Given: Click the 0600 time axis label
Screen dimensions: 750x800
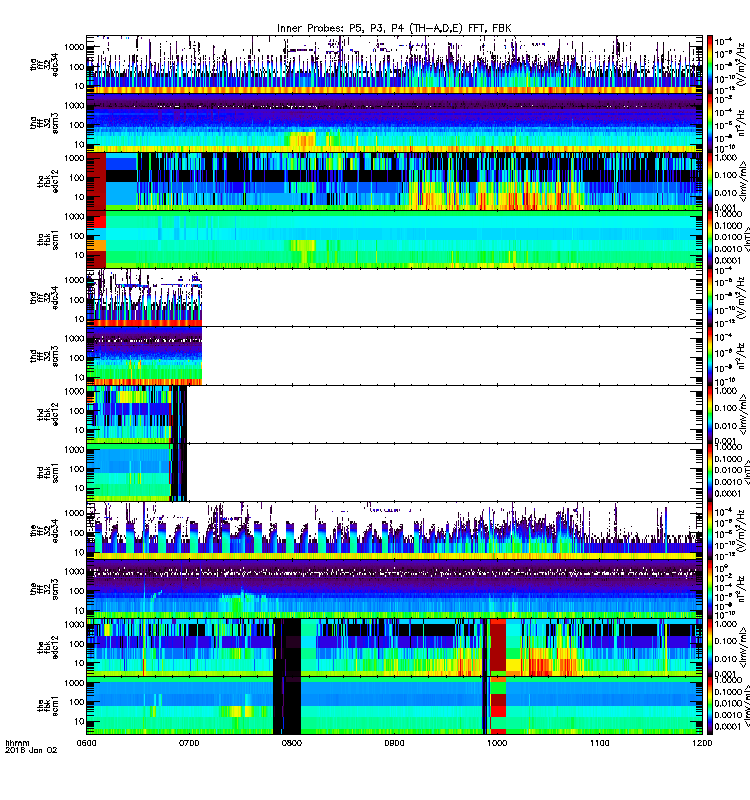Looking at the screenshot, I should pyautogui.click(x=86, y=743).
